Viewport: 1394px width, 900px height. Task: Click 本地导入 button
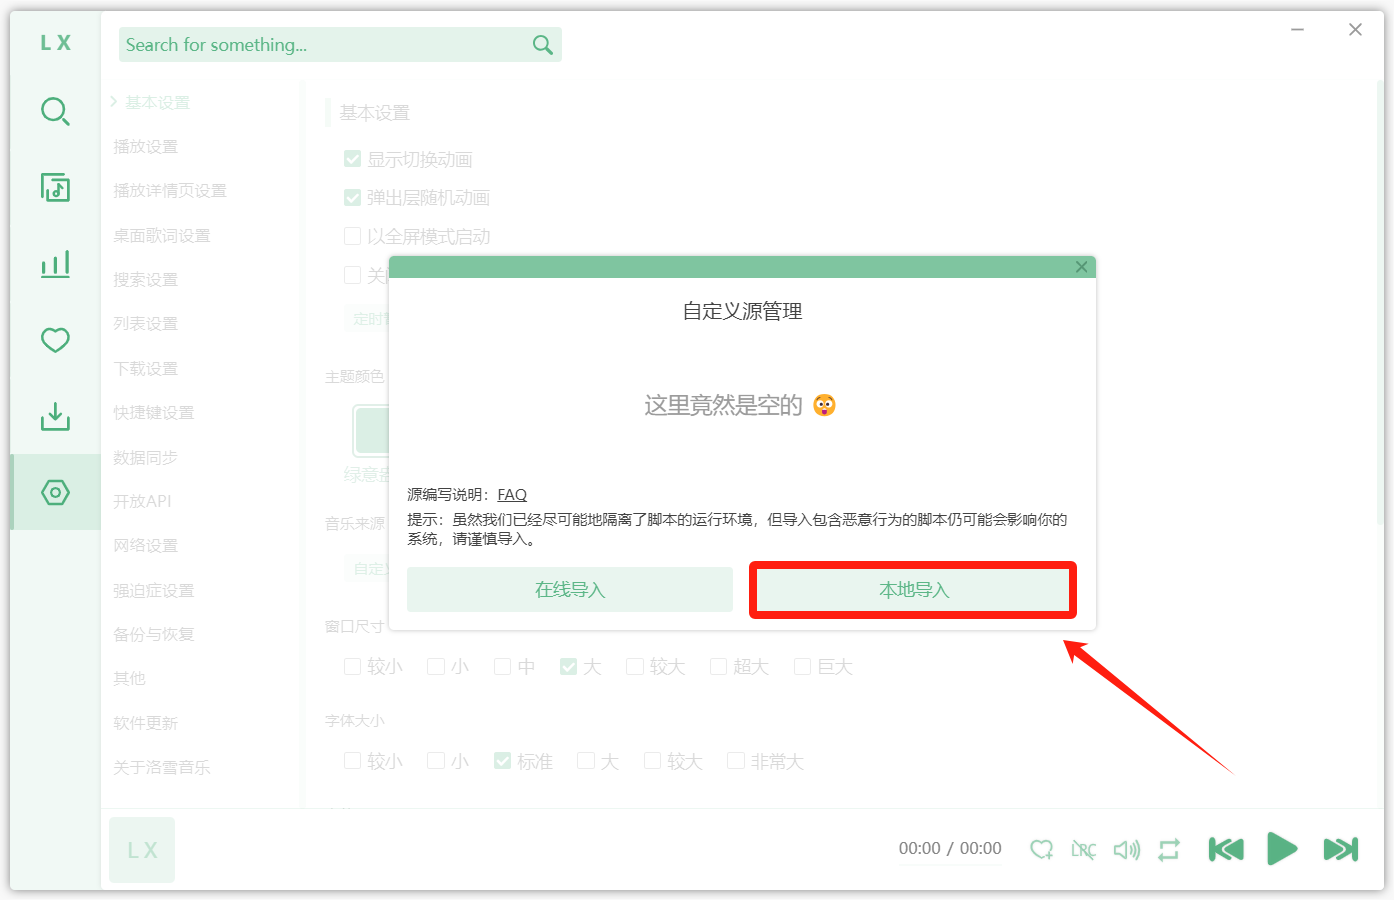[x=913, y=590]
